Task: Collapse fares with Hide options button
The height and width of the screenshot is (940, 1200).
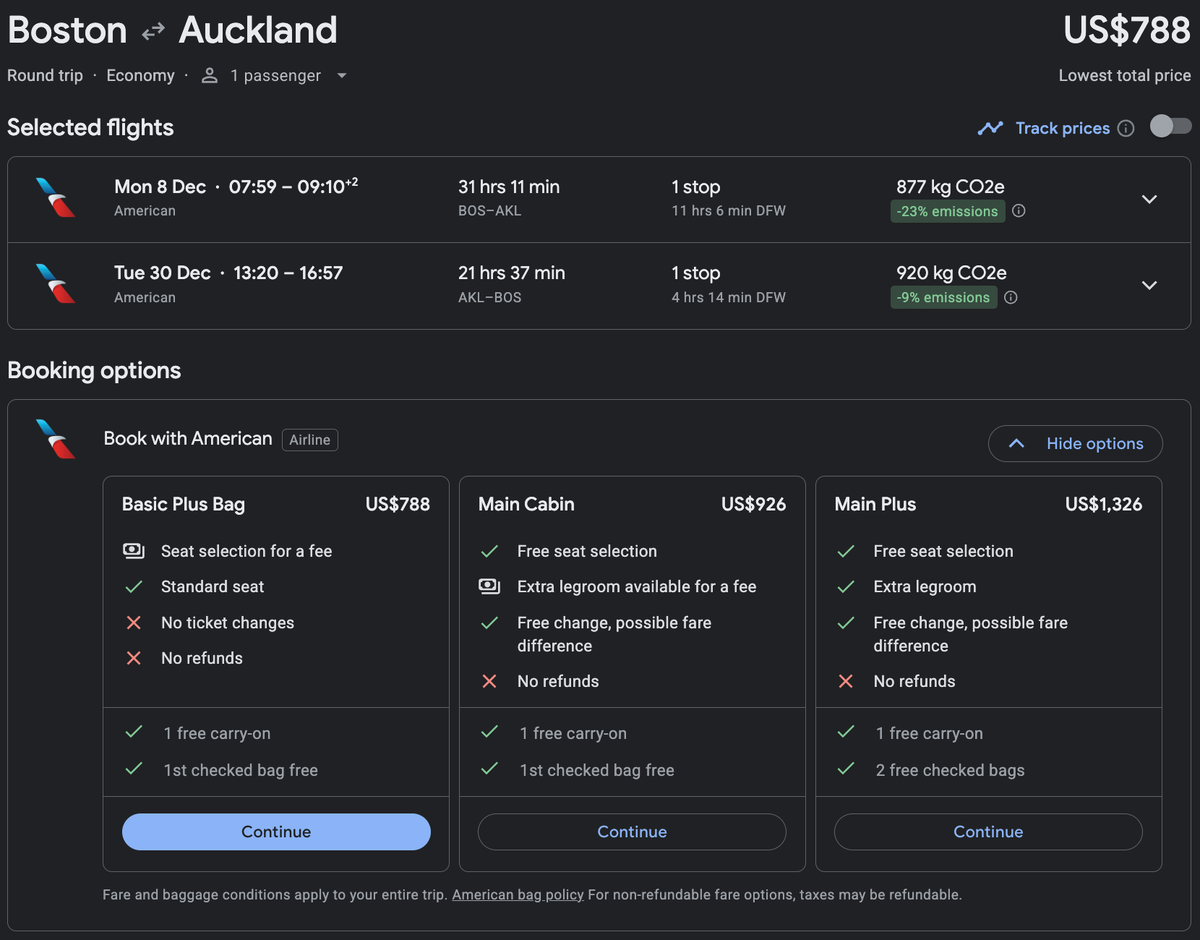Action: click(x=1075, y=444)
